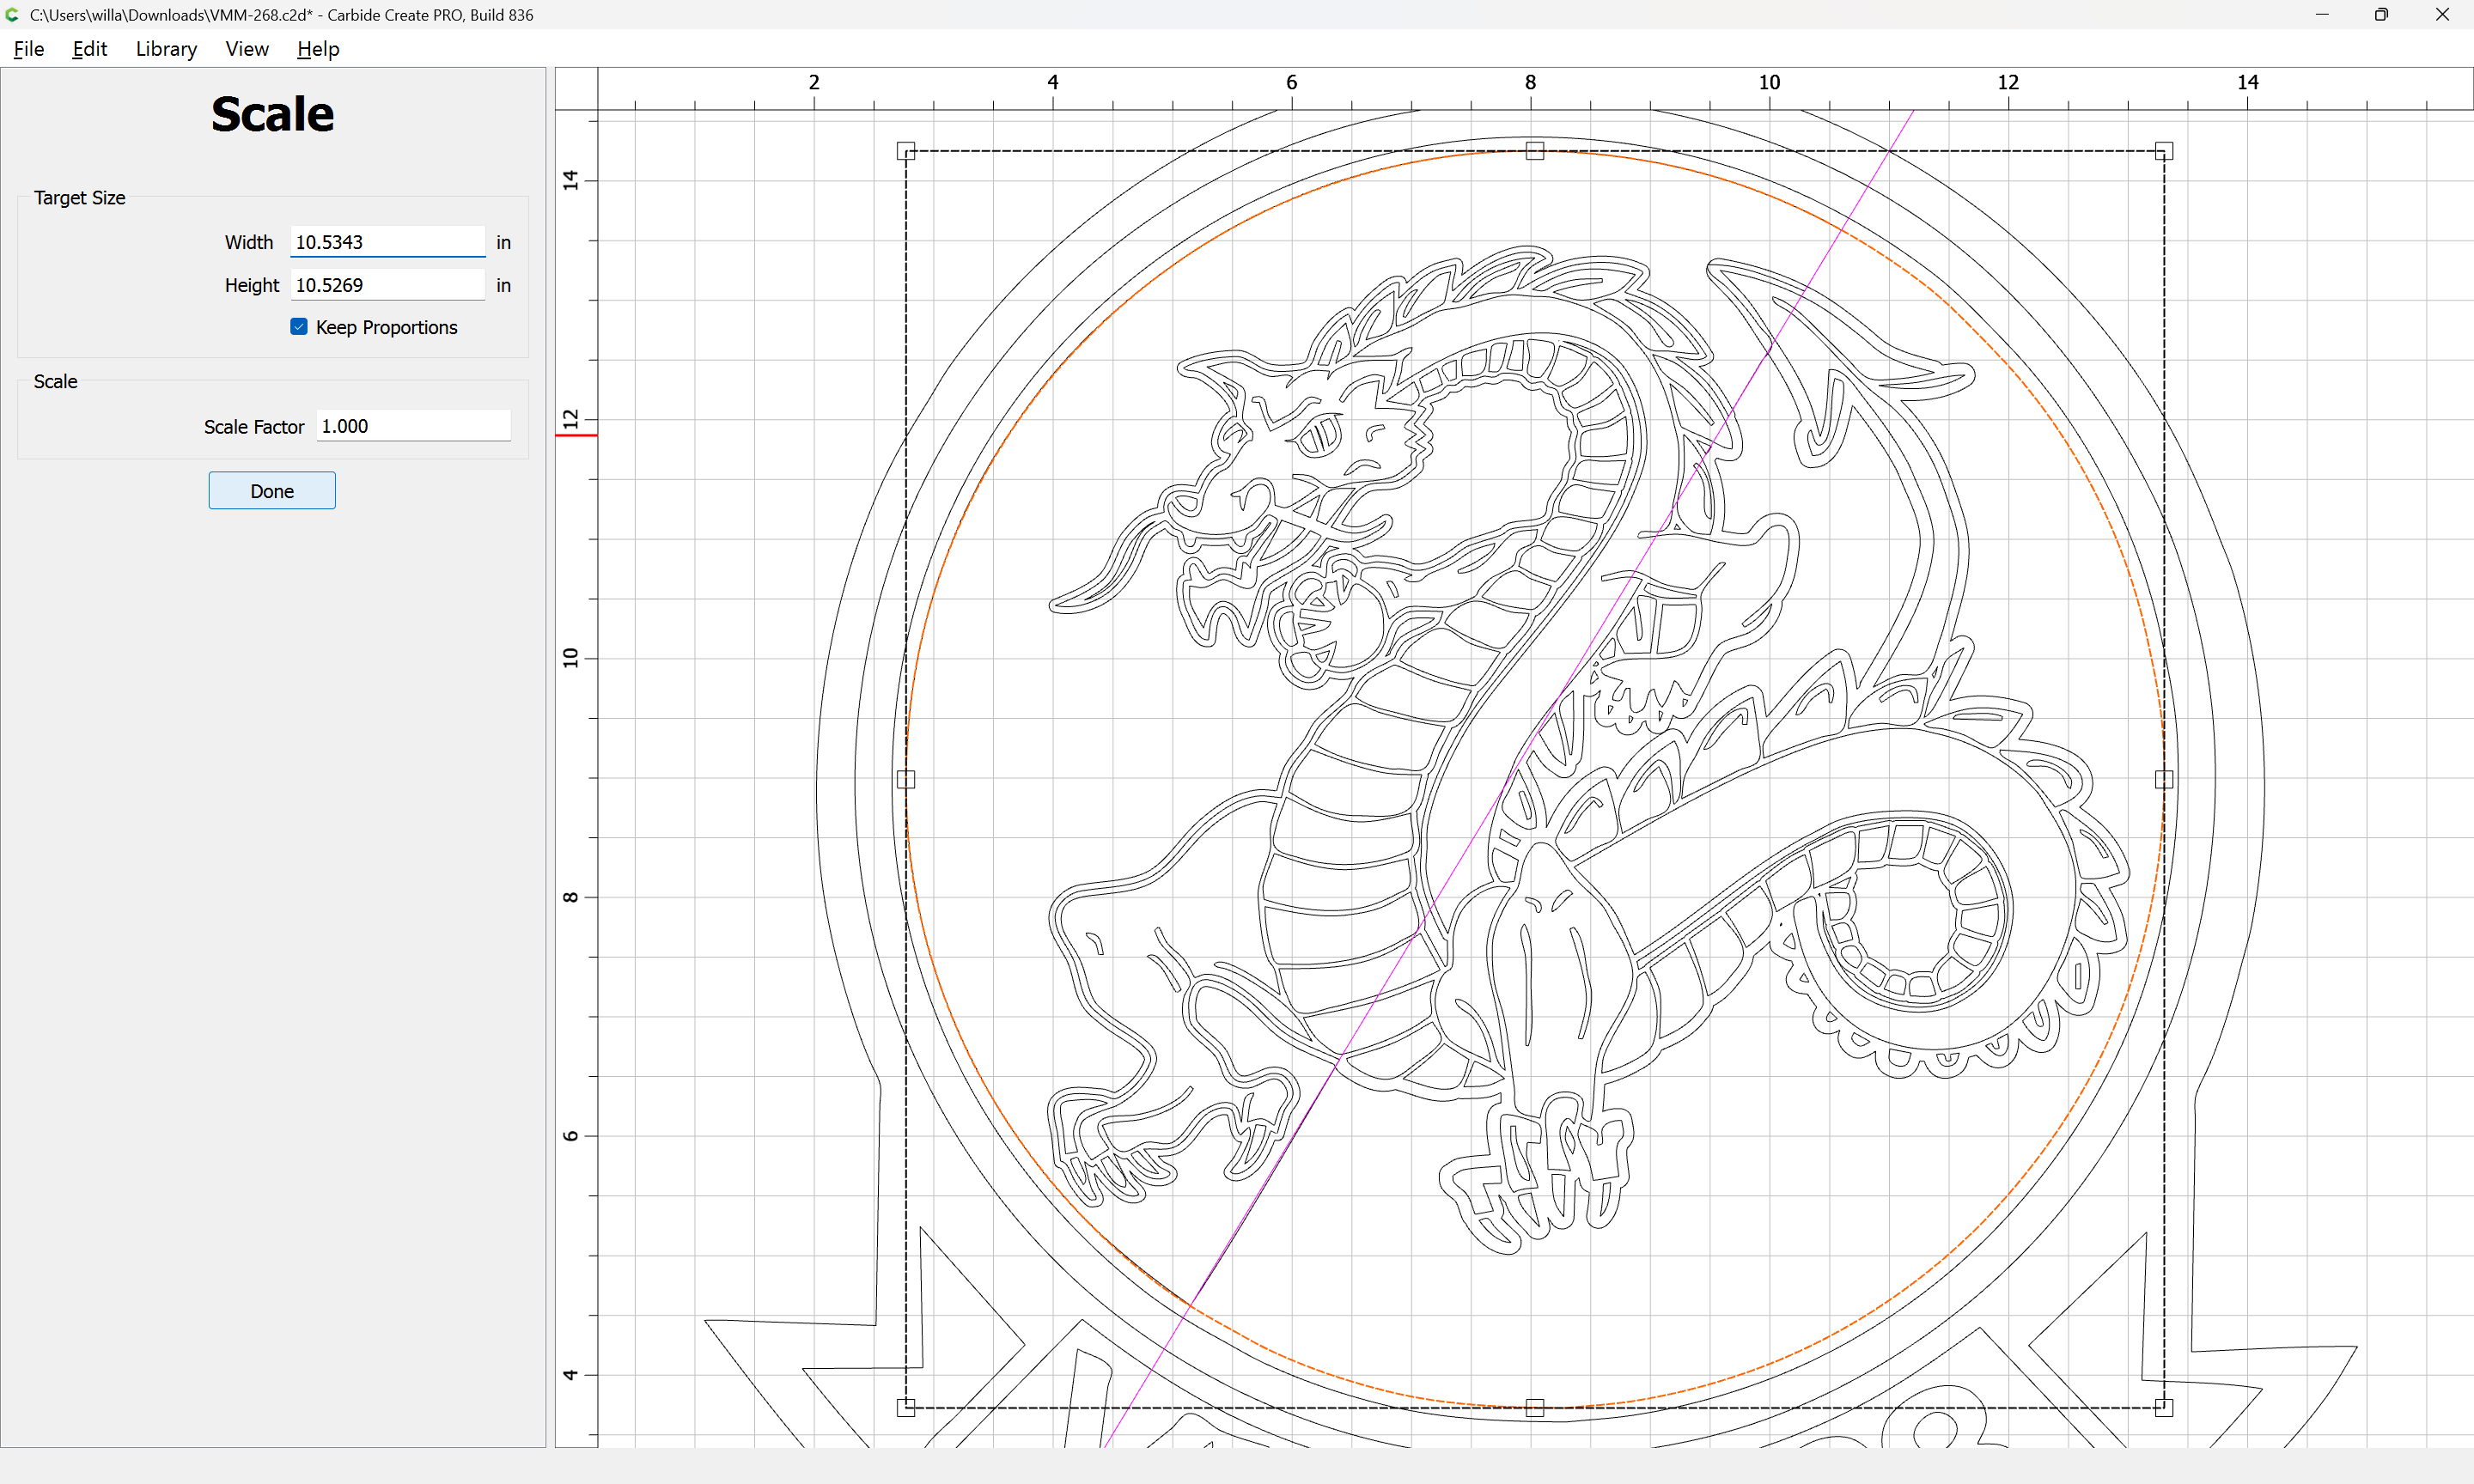2474x1484 pixels.
Task: Click the bottom-center selection handle
Action: 1535,1407
